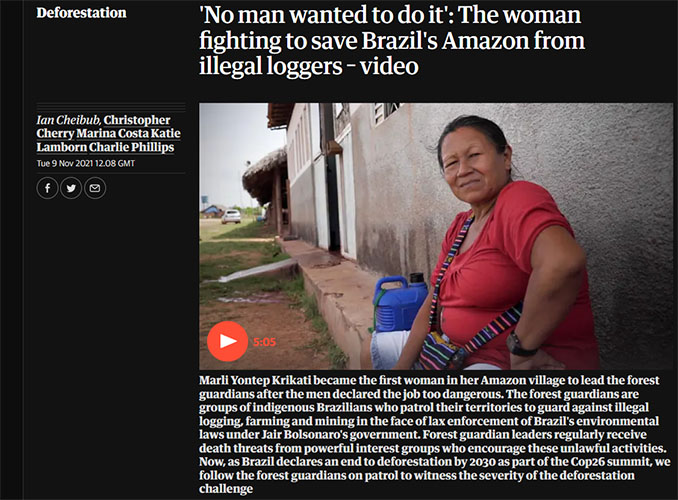Click the 'No man wanted to do it' headline
Screen dimensions: 678x500
(x=392, y=41)
